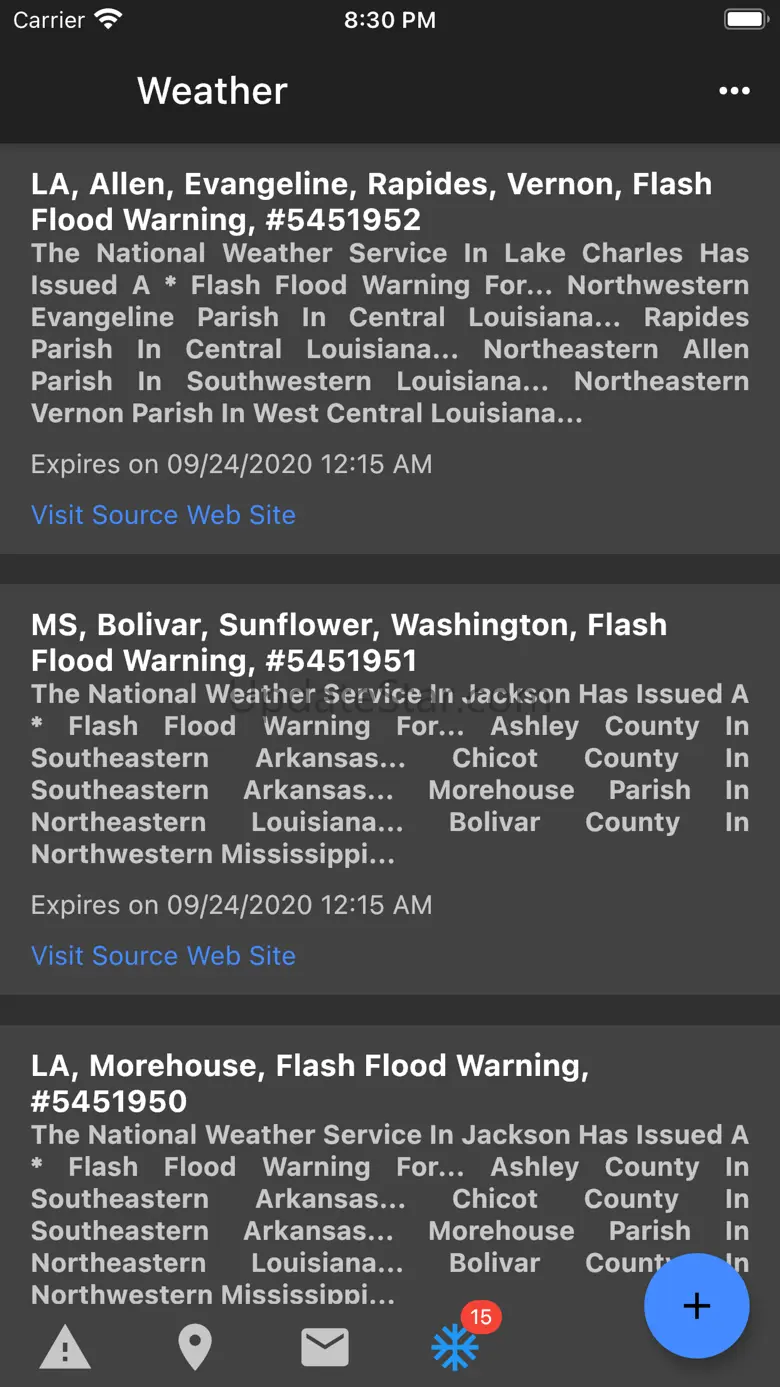Open the envelope messages tab
The width and height of the screenshot is (780, 1387).
click(325, 1347)
